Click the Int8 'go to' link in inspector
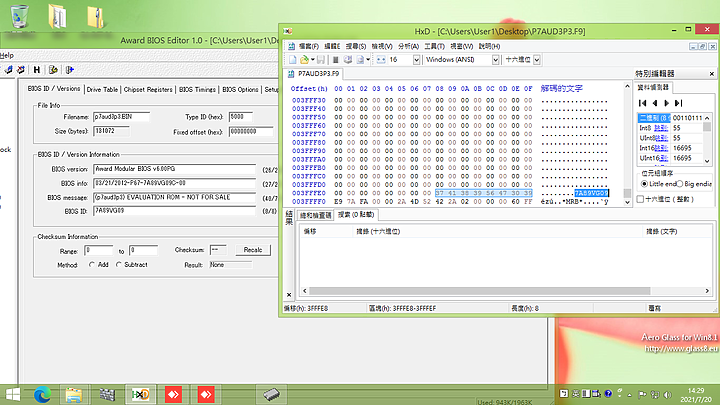Image resolution: width=720 pixels, height=405 pixels. point(661,128)
